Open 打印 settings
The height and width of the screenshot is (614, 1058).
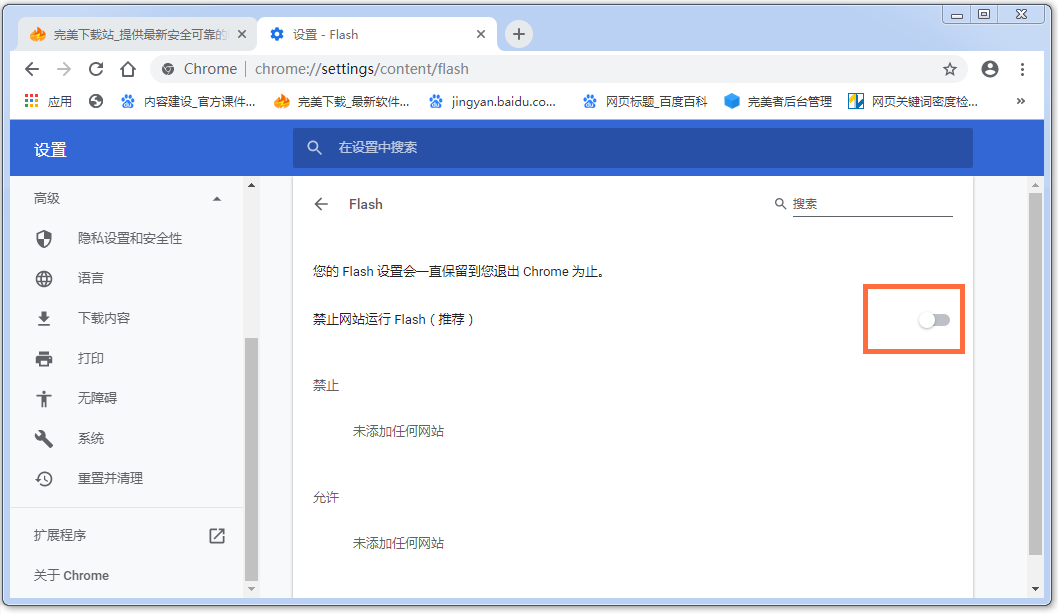click(90, 358)
